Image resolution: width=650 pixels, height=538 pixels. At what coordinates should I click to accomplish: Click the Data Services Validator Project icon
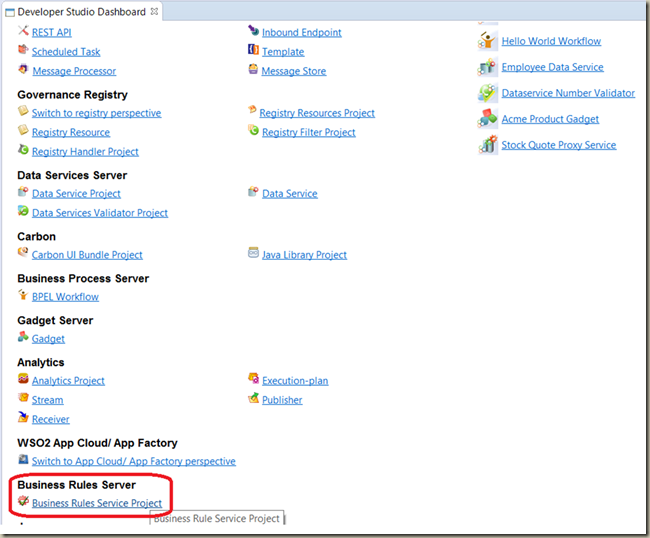click(x=23, y=211)
